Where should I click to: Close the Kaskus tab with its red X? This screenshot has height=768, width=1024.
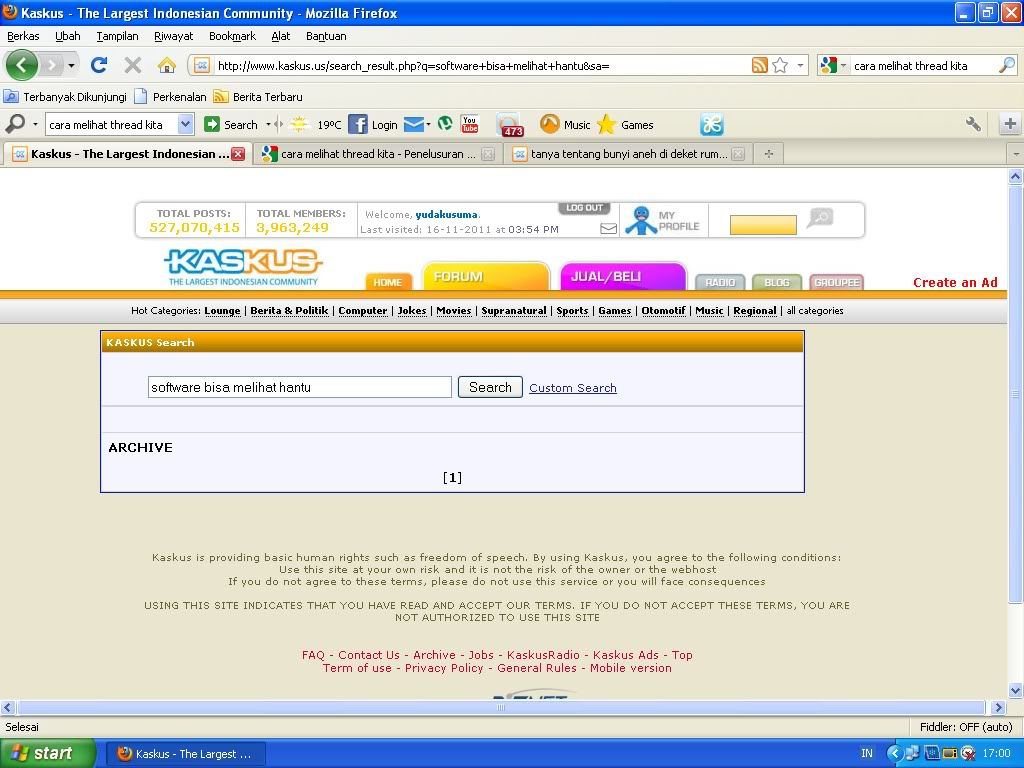click(238, 154)
